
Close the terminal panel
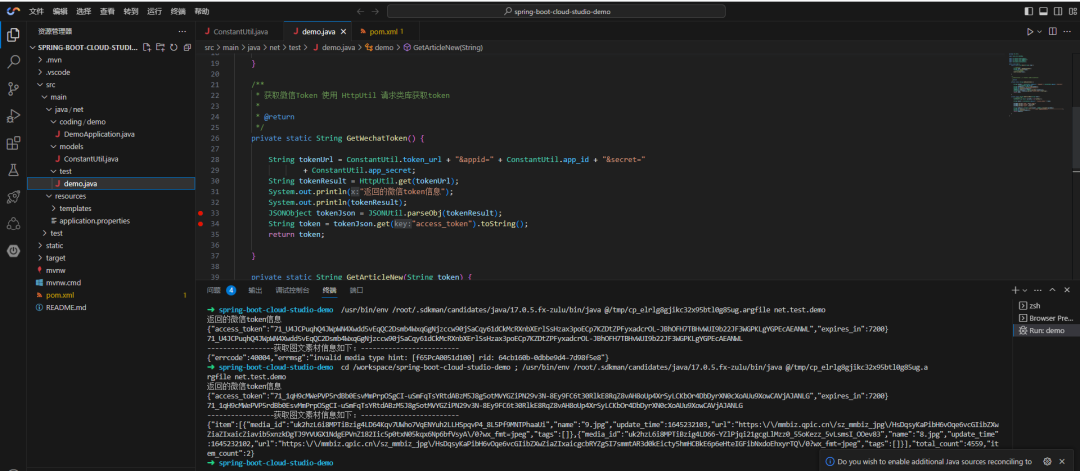(x=1067, y=290)
